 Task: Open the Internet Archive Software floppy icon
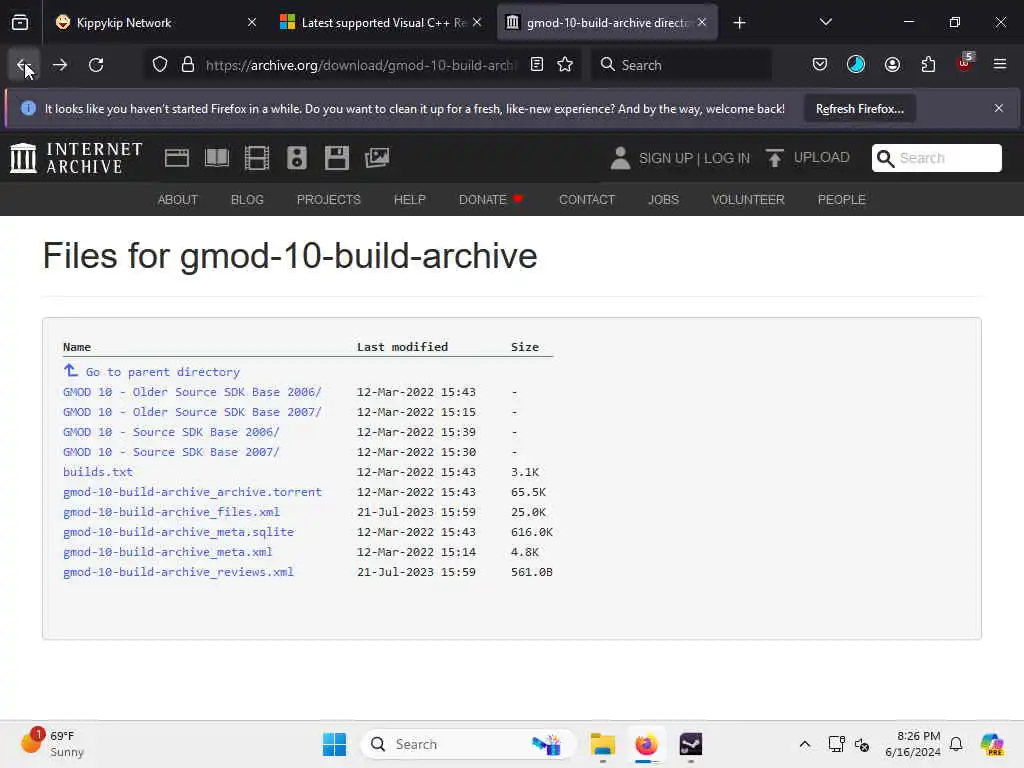[x=337, y=158]
